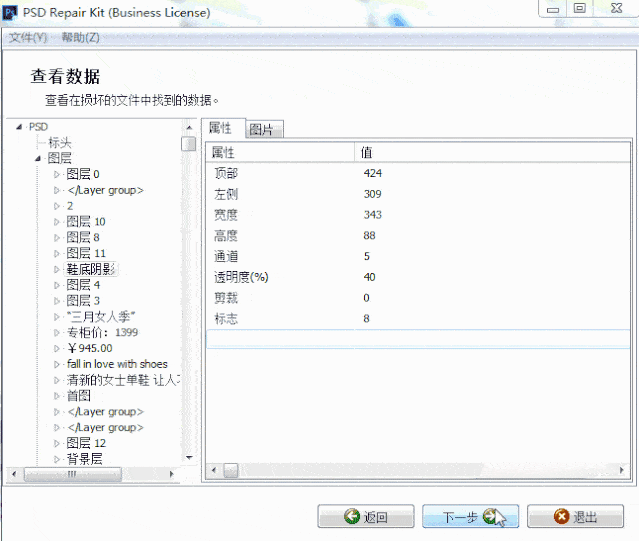Click the 左侧 property row
The width and height of the screenshot is (639, 541).
[x=418, y=194]
